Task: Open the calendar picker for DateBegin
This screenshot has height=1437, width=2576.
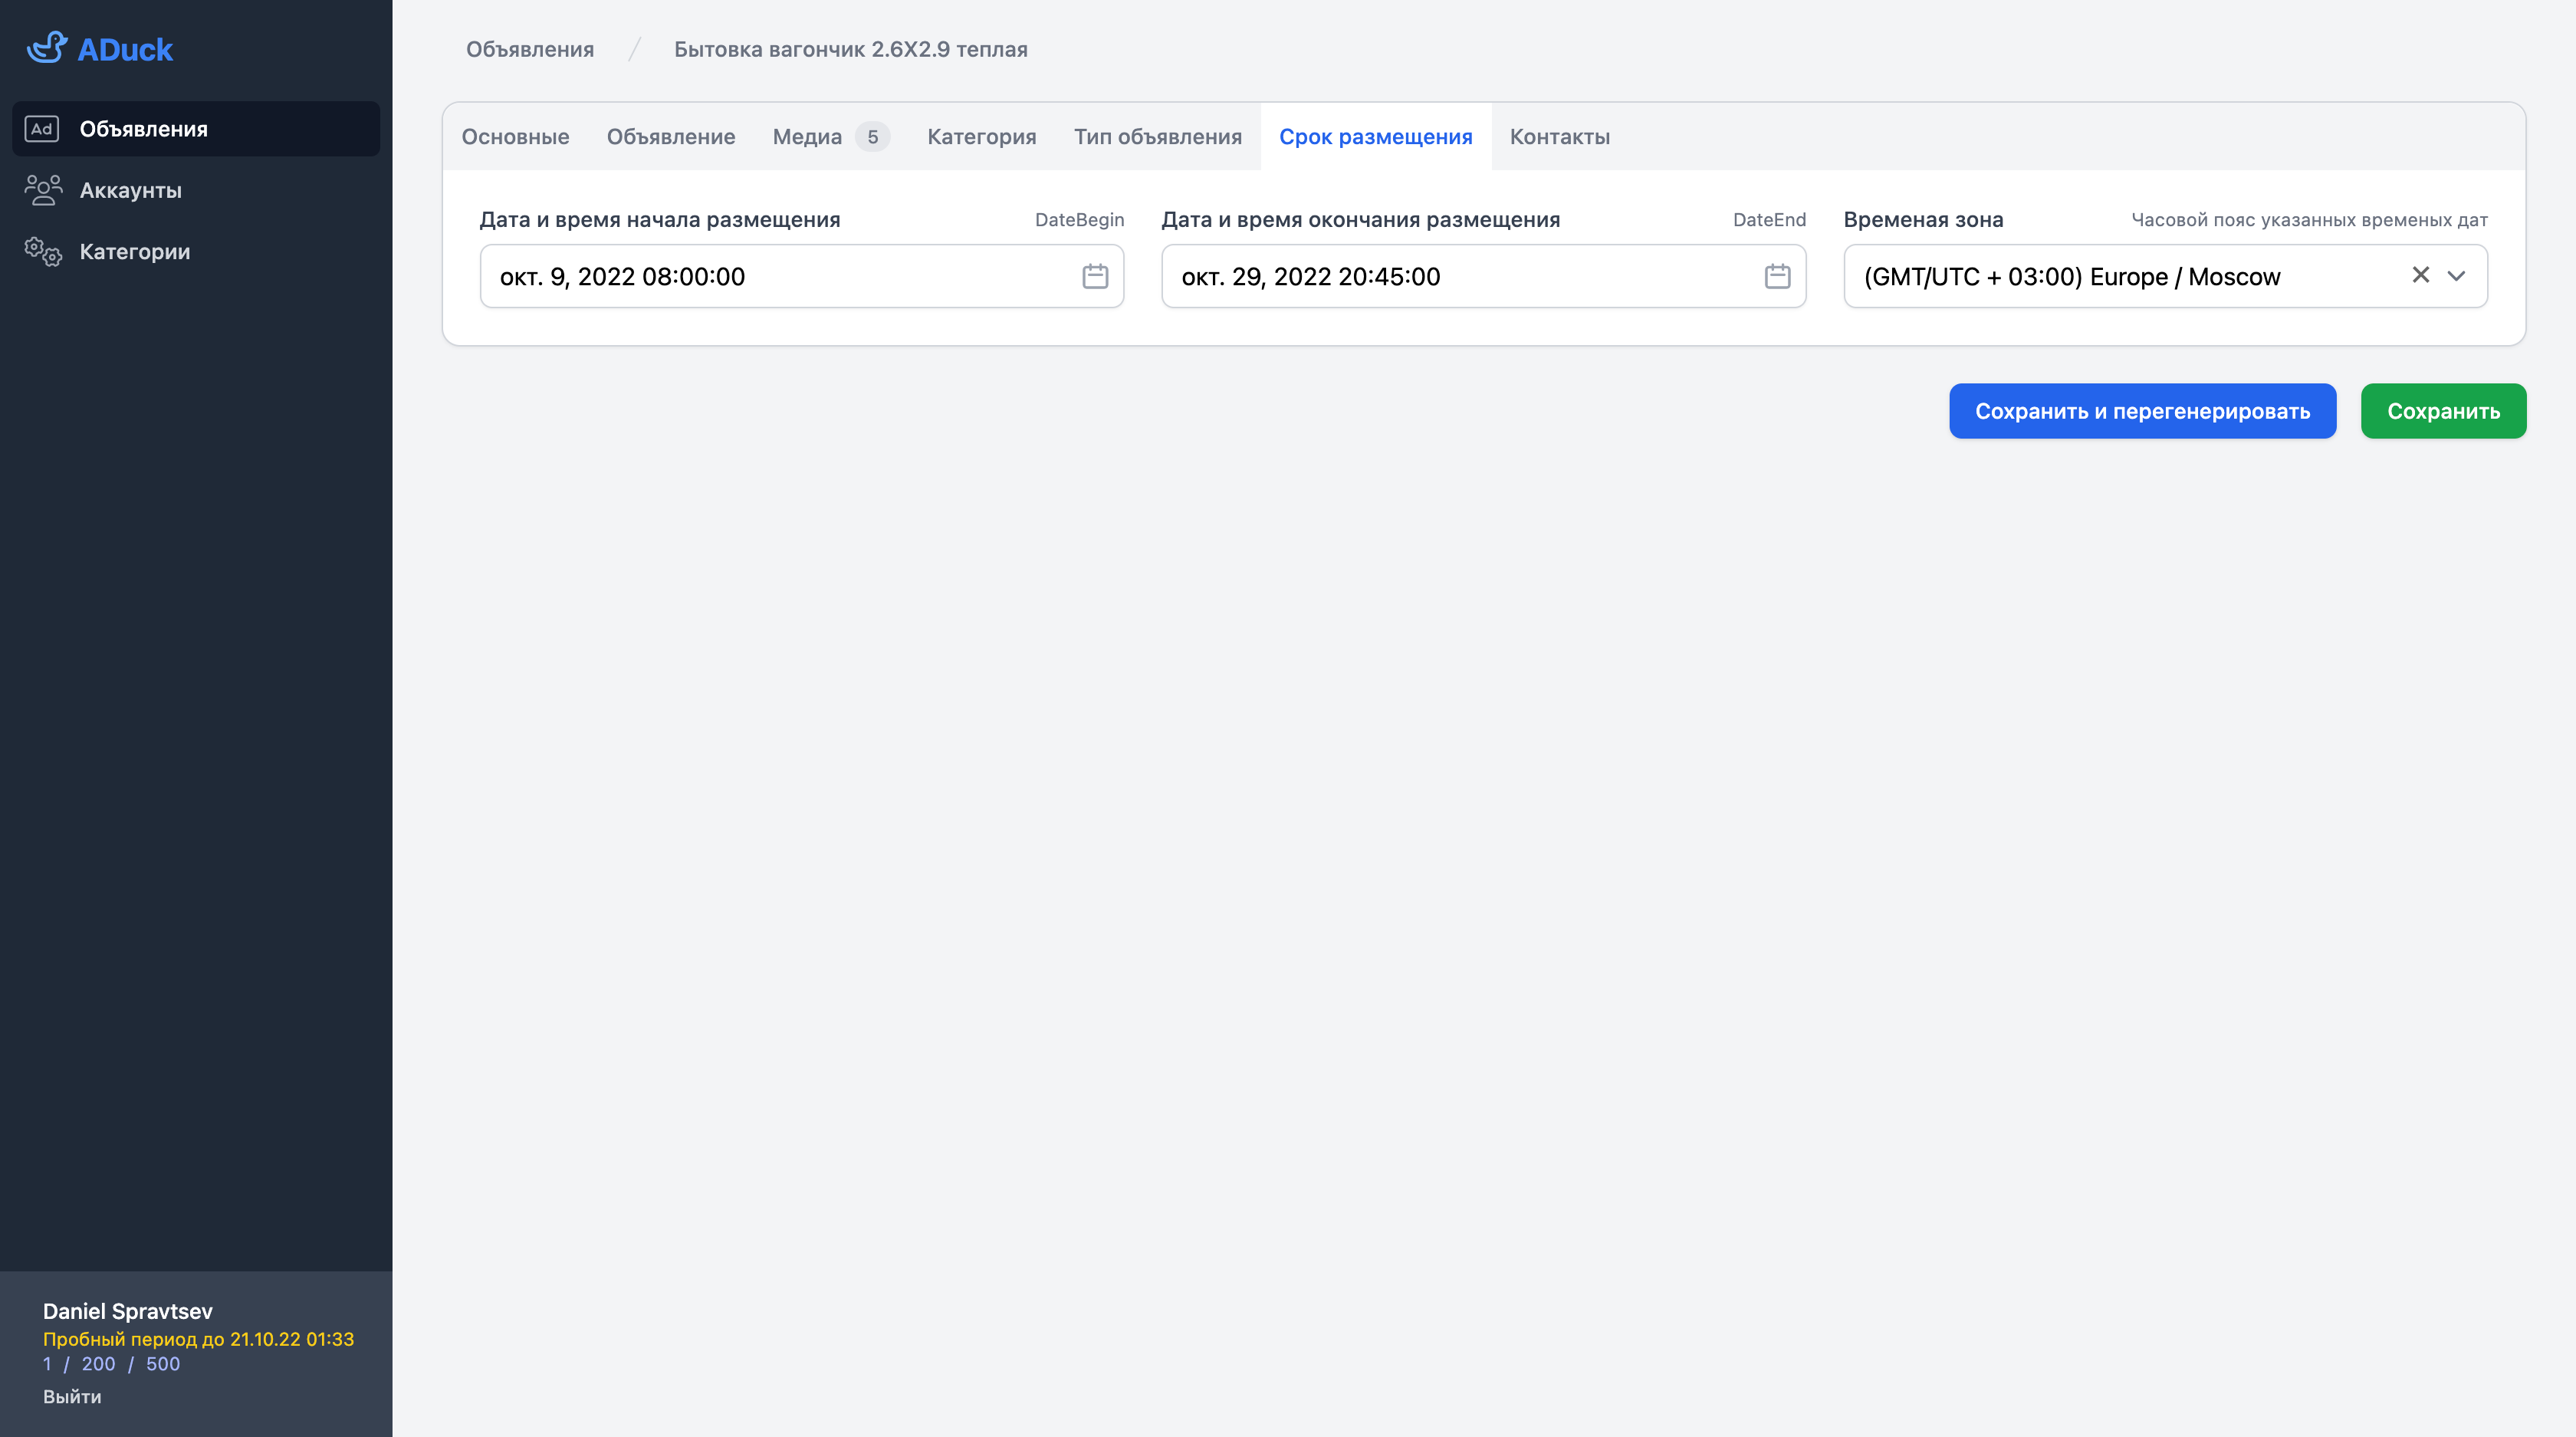Action: (1095, 276)
